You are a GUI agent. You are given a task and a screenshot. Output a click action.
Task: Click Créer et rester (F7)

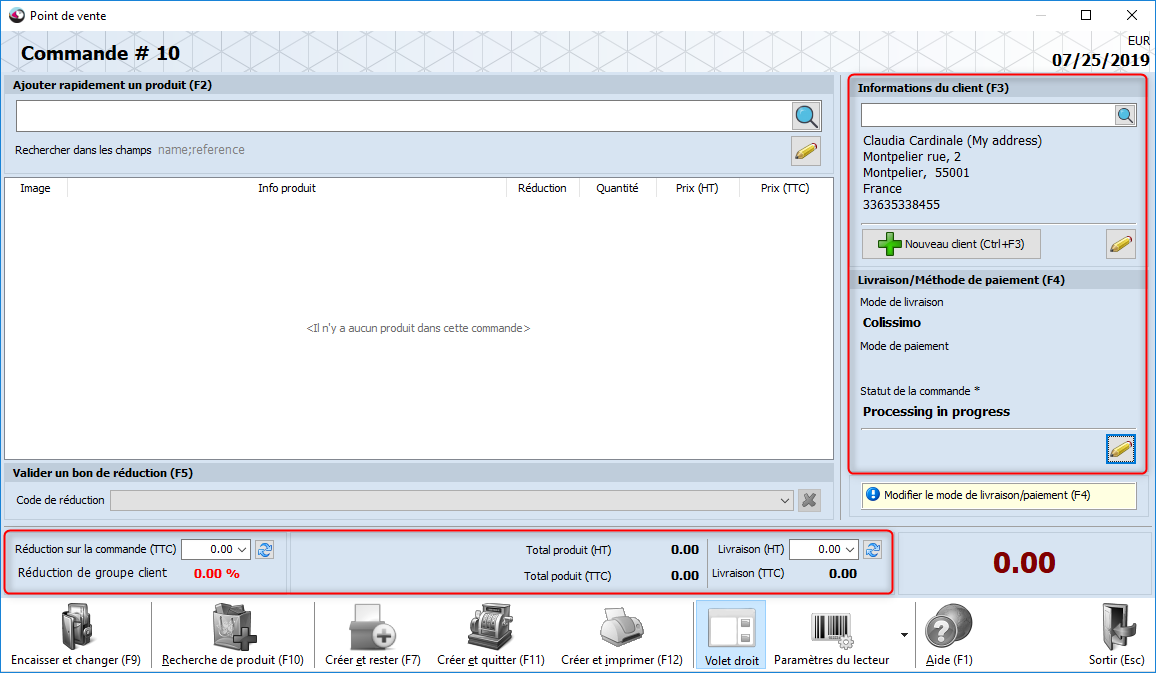pos(373,635)
